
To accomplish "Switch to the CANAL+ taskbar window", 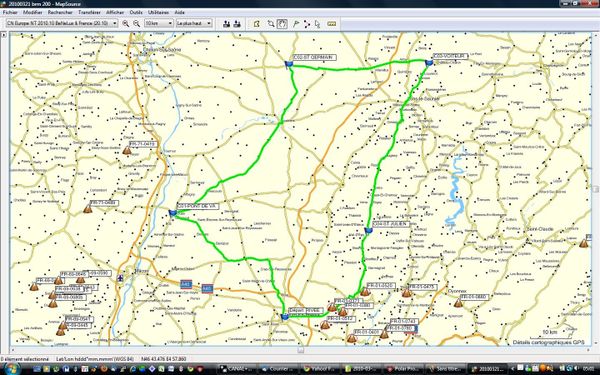I will 237,369.
